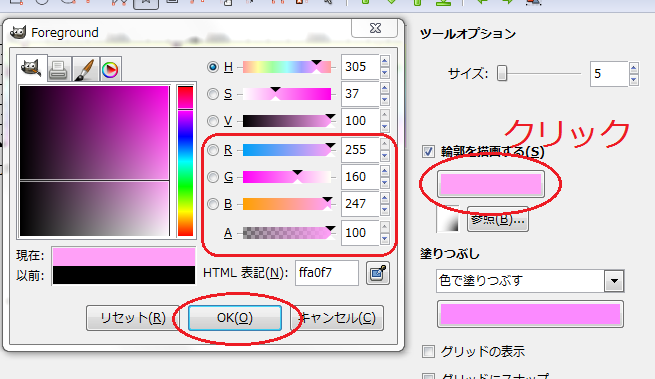Enable the グリッドの表示 checkbox
The image size is (655, 379).
tap(428, 351)
